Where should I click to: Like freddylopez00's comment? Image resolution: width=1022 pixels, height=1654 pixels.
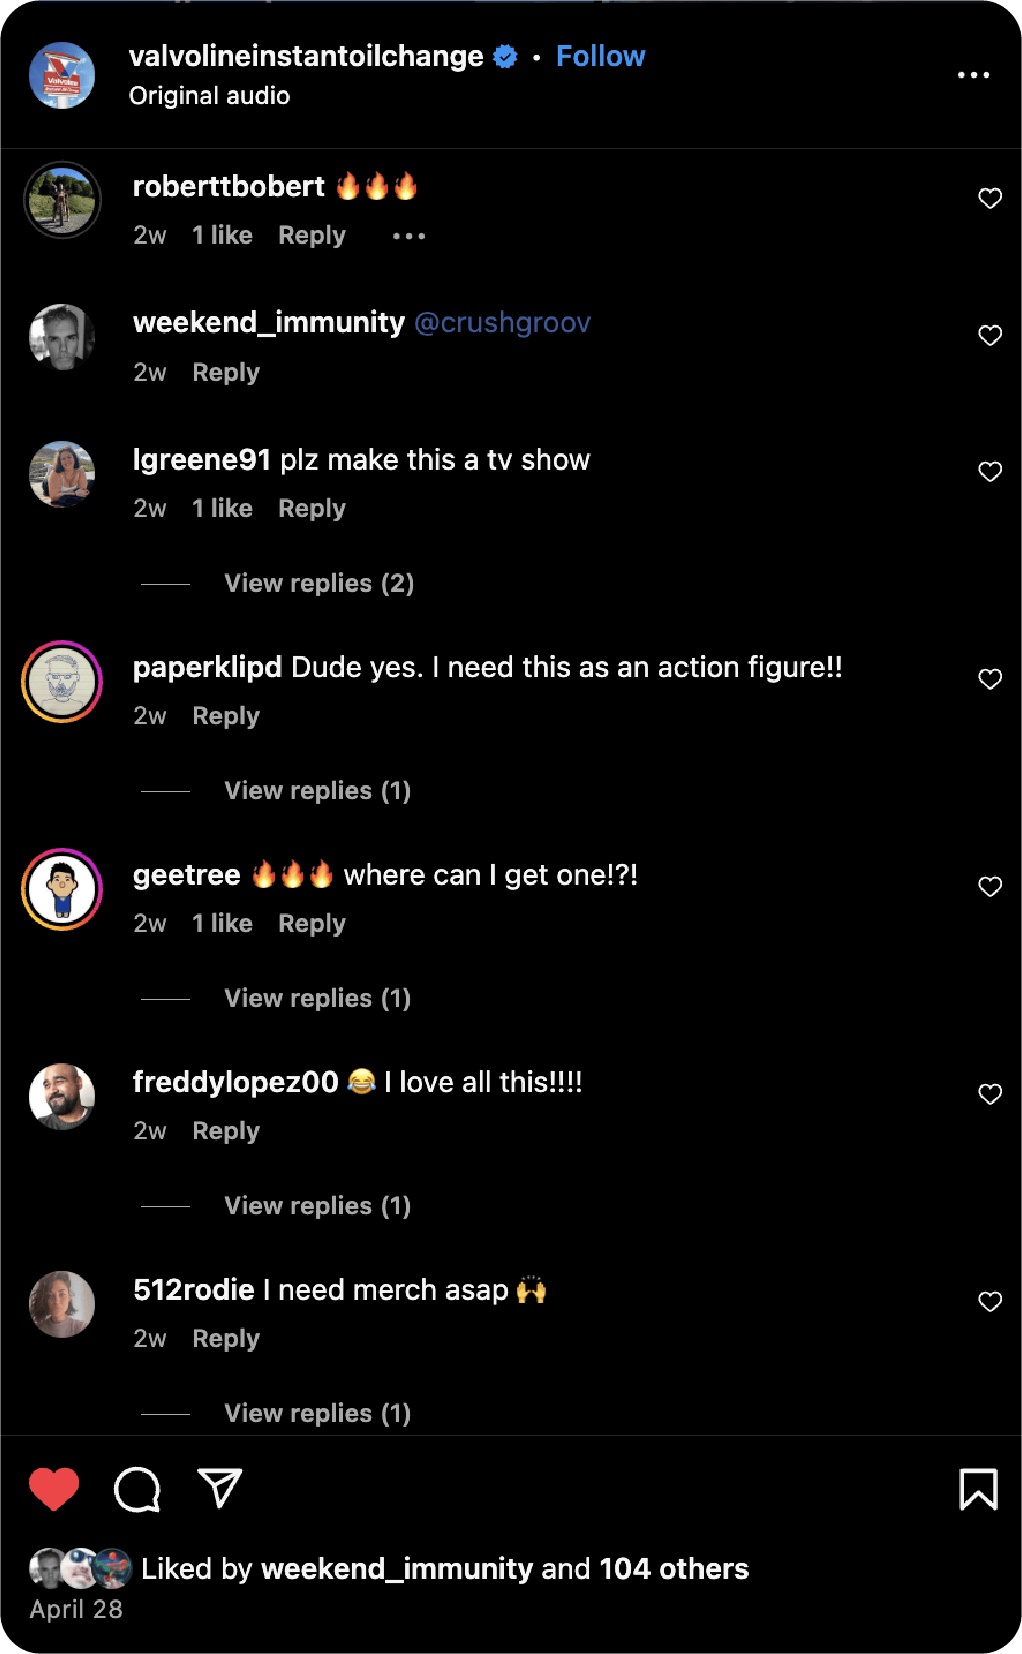coord(990,1094)
